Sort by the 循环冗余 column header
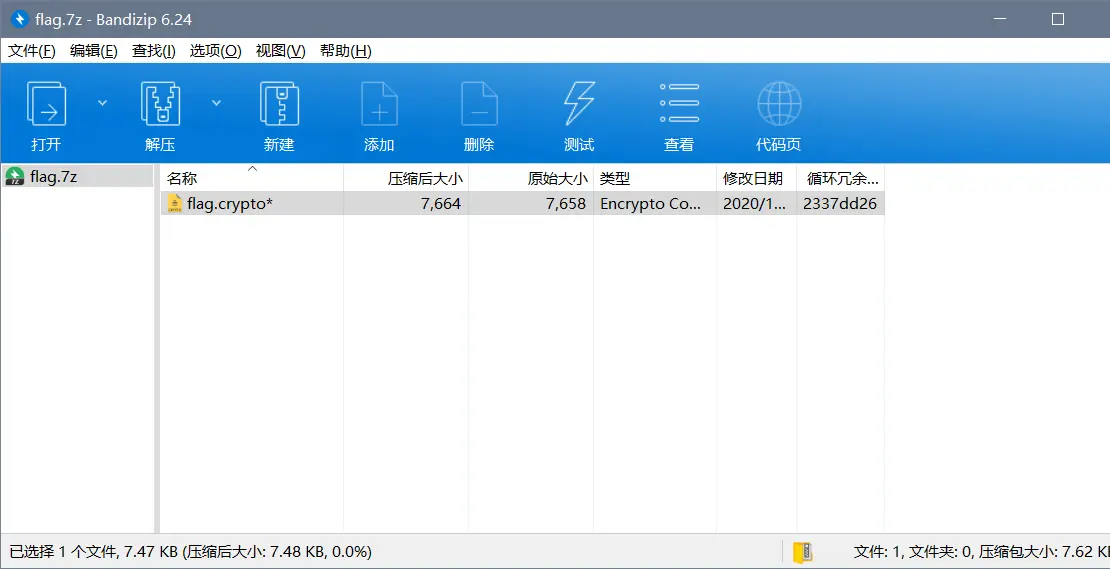The width and height of the screenshot is (1110, 569). tap(840, 178)
